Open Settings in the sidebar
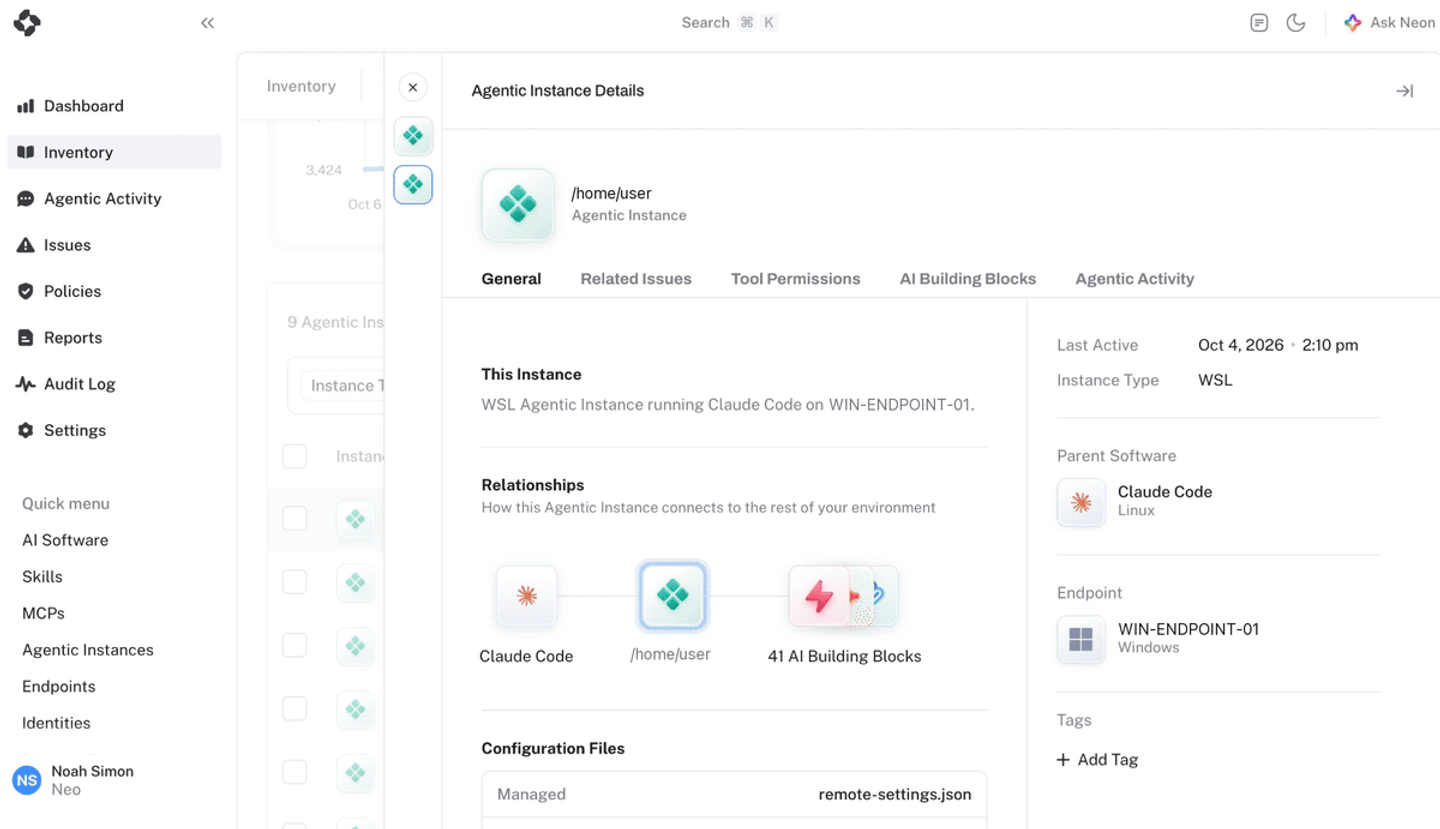Image resolution: width=1440 pixels, height=829 pixels. pyautogui.click(x=115, y=430)
